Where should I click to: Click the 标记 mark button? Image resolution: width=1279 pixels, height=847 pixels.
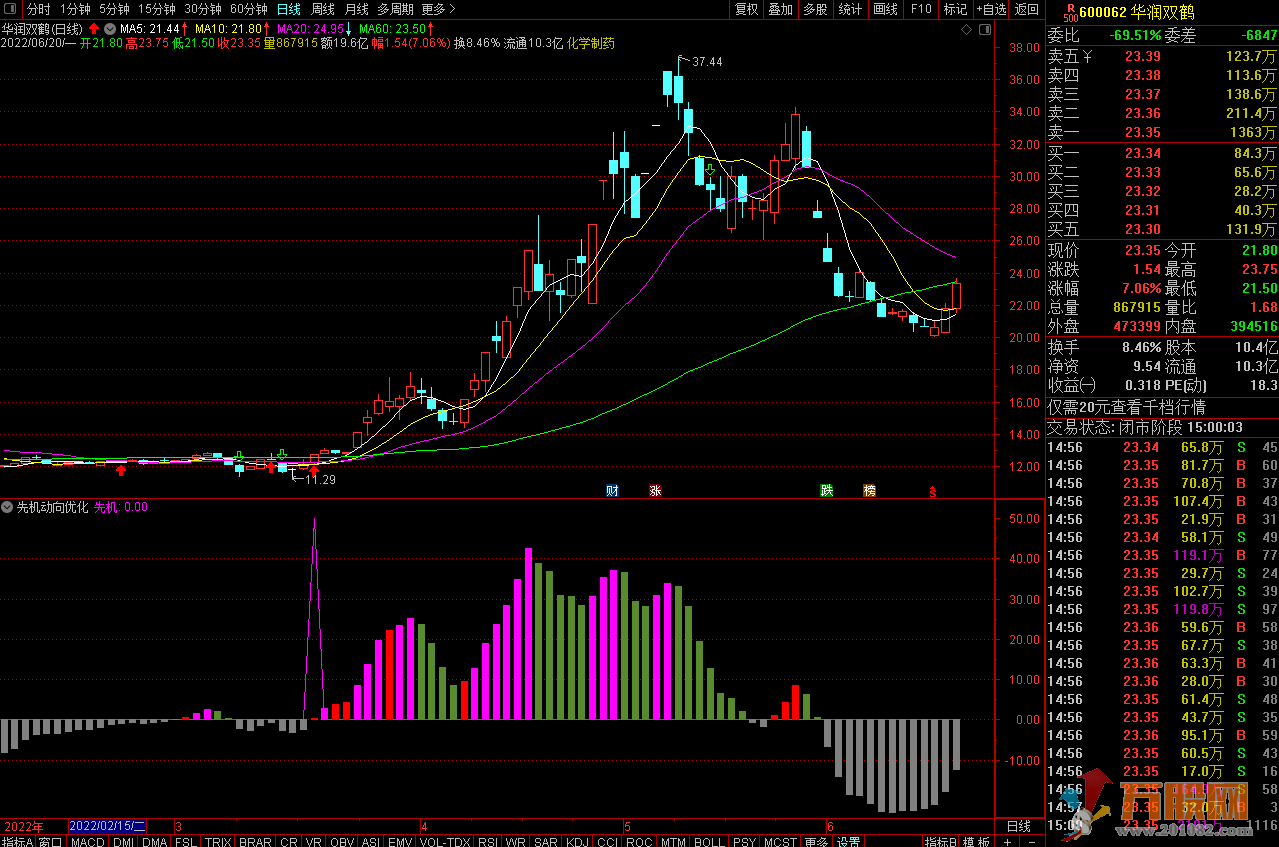pos(955,9)
